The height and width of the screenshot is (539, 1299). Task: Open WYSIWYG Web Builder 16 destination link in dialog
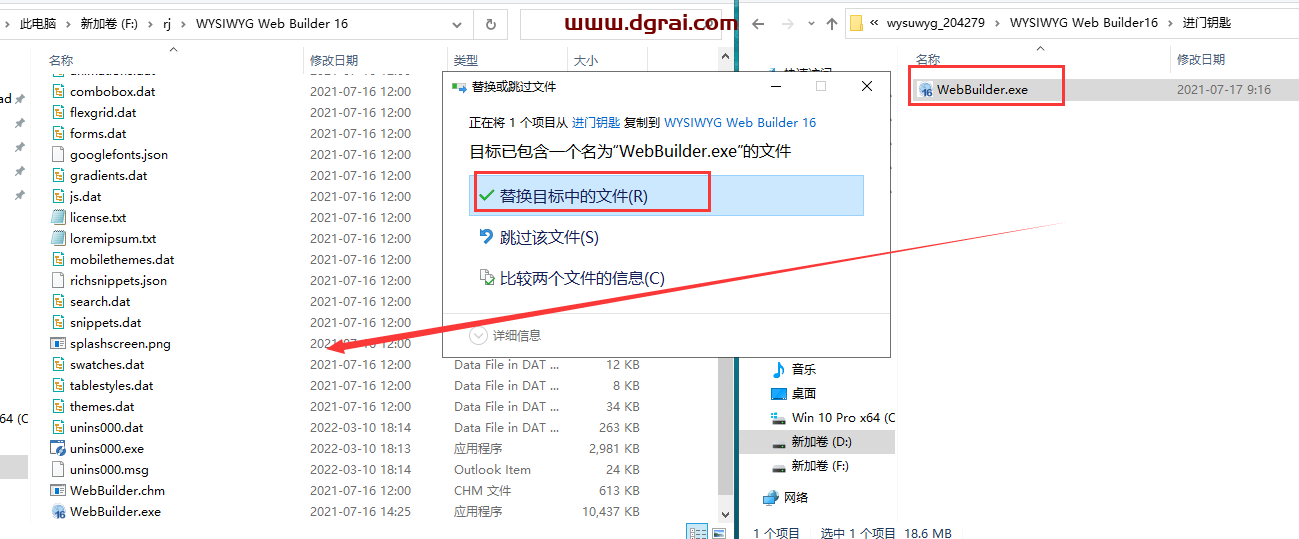tap(739, 123)
